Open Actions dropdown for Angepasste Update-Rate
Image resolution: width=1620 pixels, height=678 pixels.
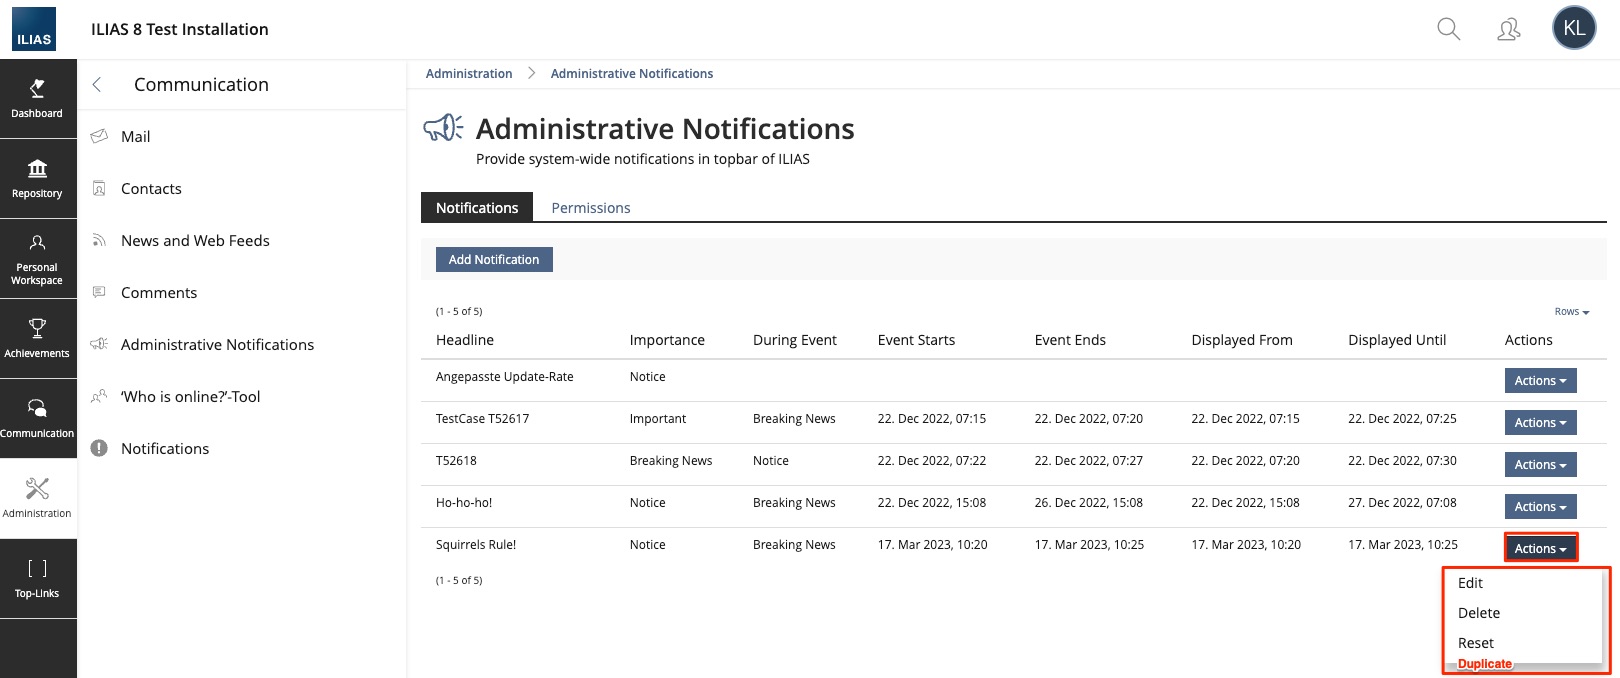tap(1540, 381)
